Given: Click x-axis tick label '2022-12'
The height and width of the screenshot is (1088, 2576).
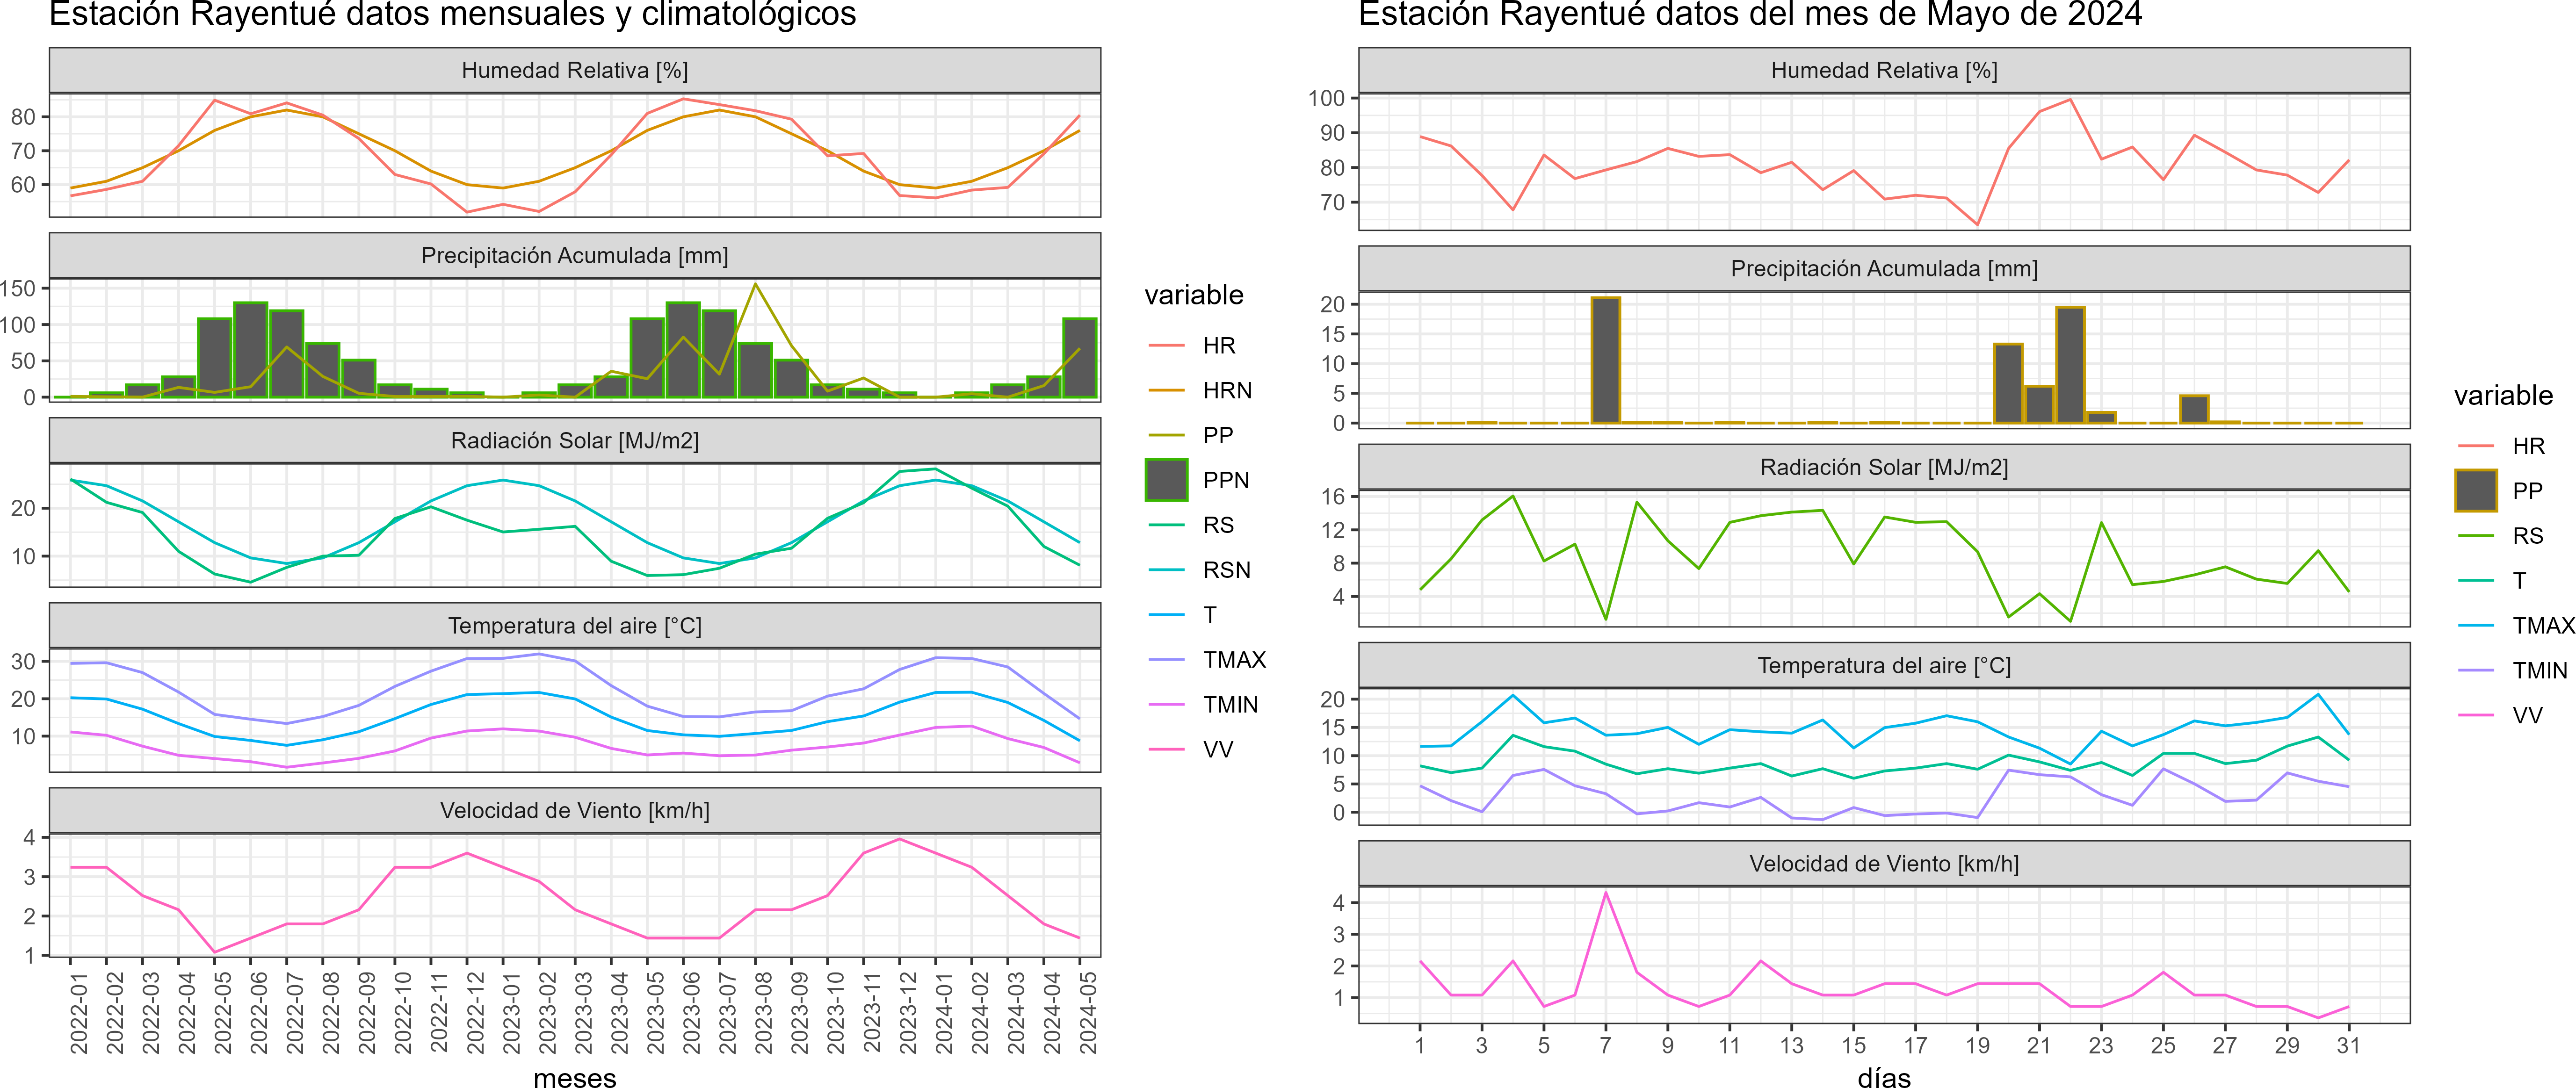Looking at the screenshot, I should (475, 1012).
